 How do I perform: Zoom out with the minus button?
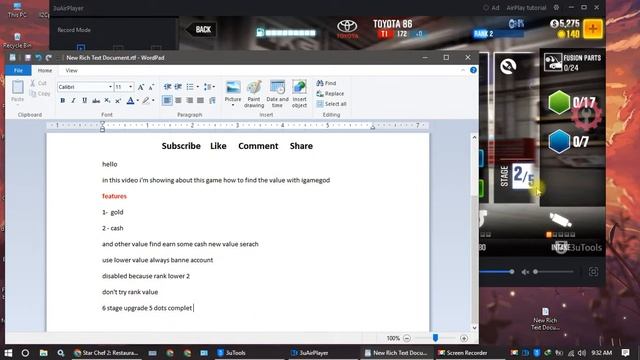407,338
